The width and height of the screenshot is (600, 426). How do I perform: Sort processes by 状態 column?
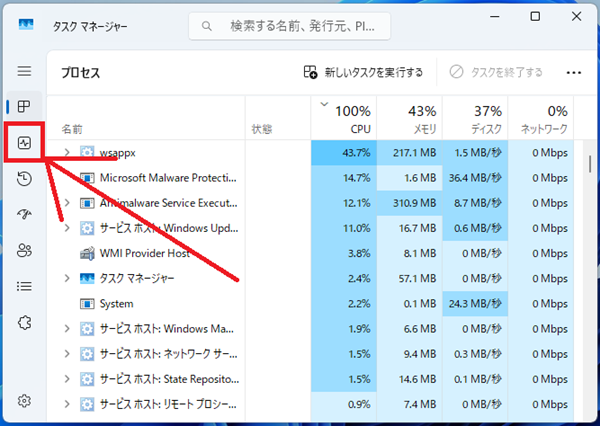tap(278, 118)
